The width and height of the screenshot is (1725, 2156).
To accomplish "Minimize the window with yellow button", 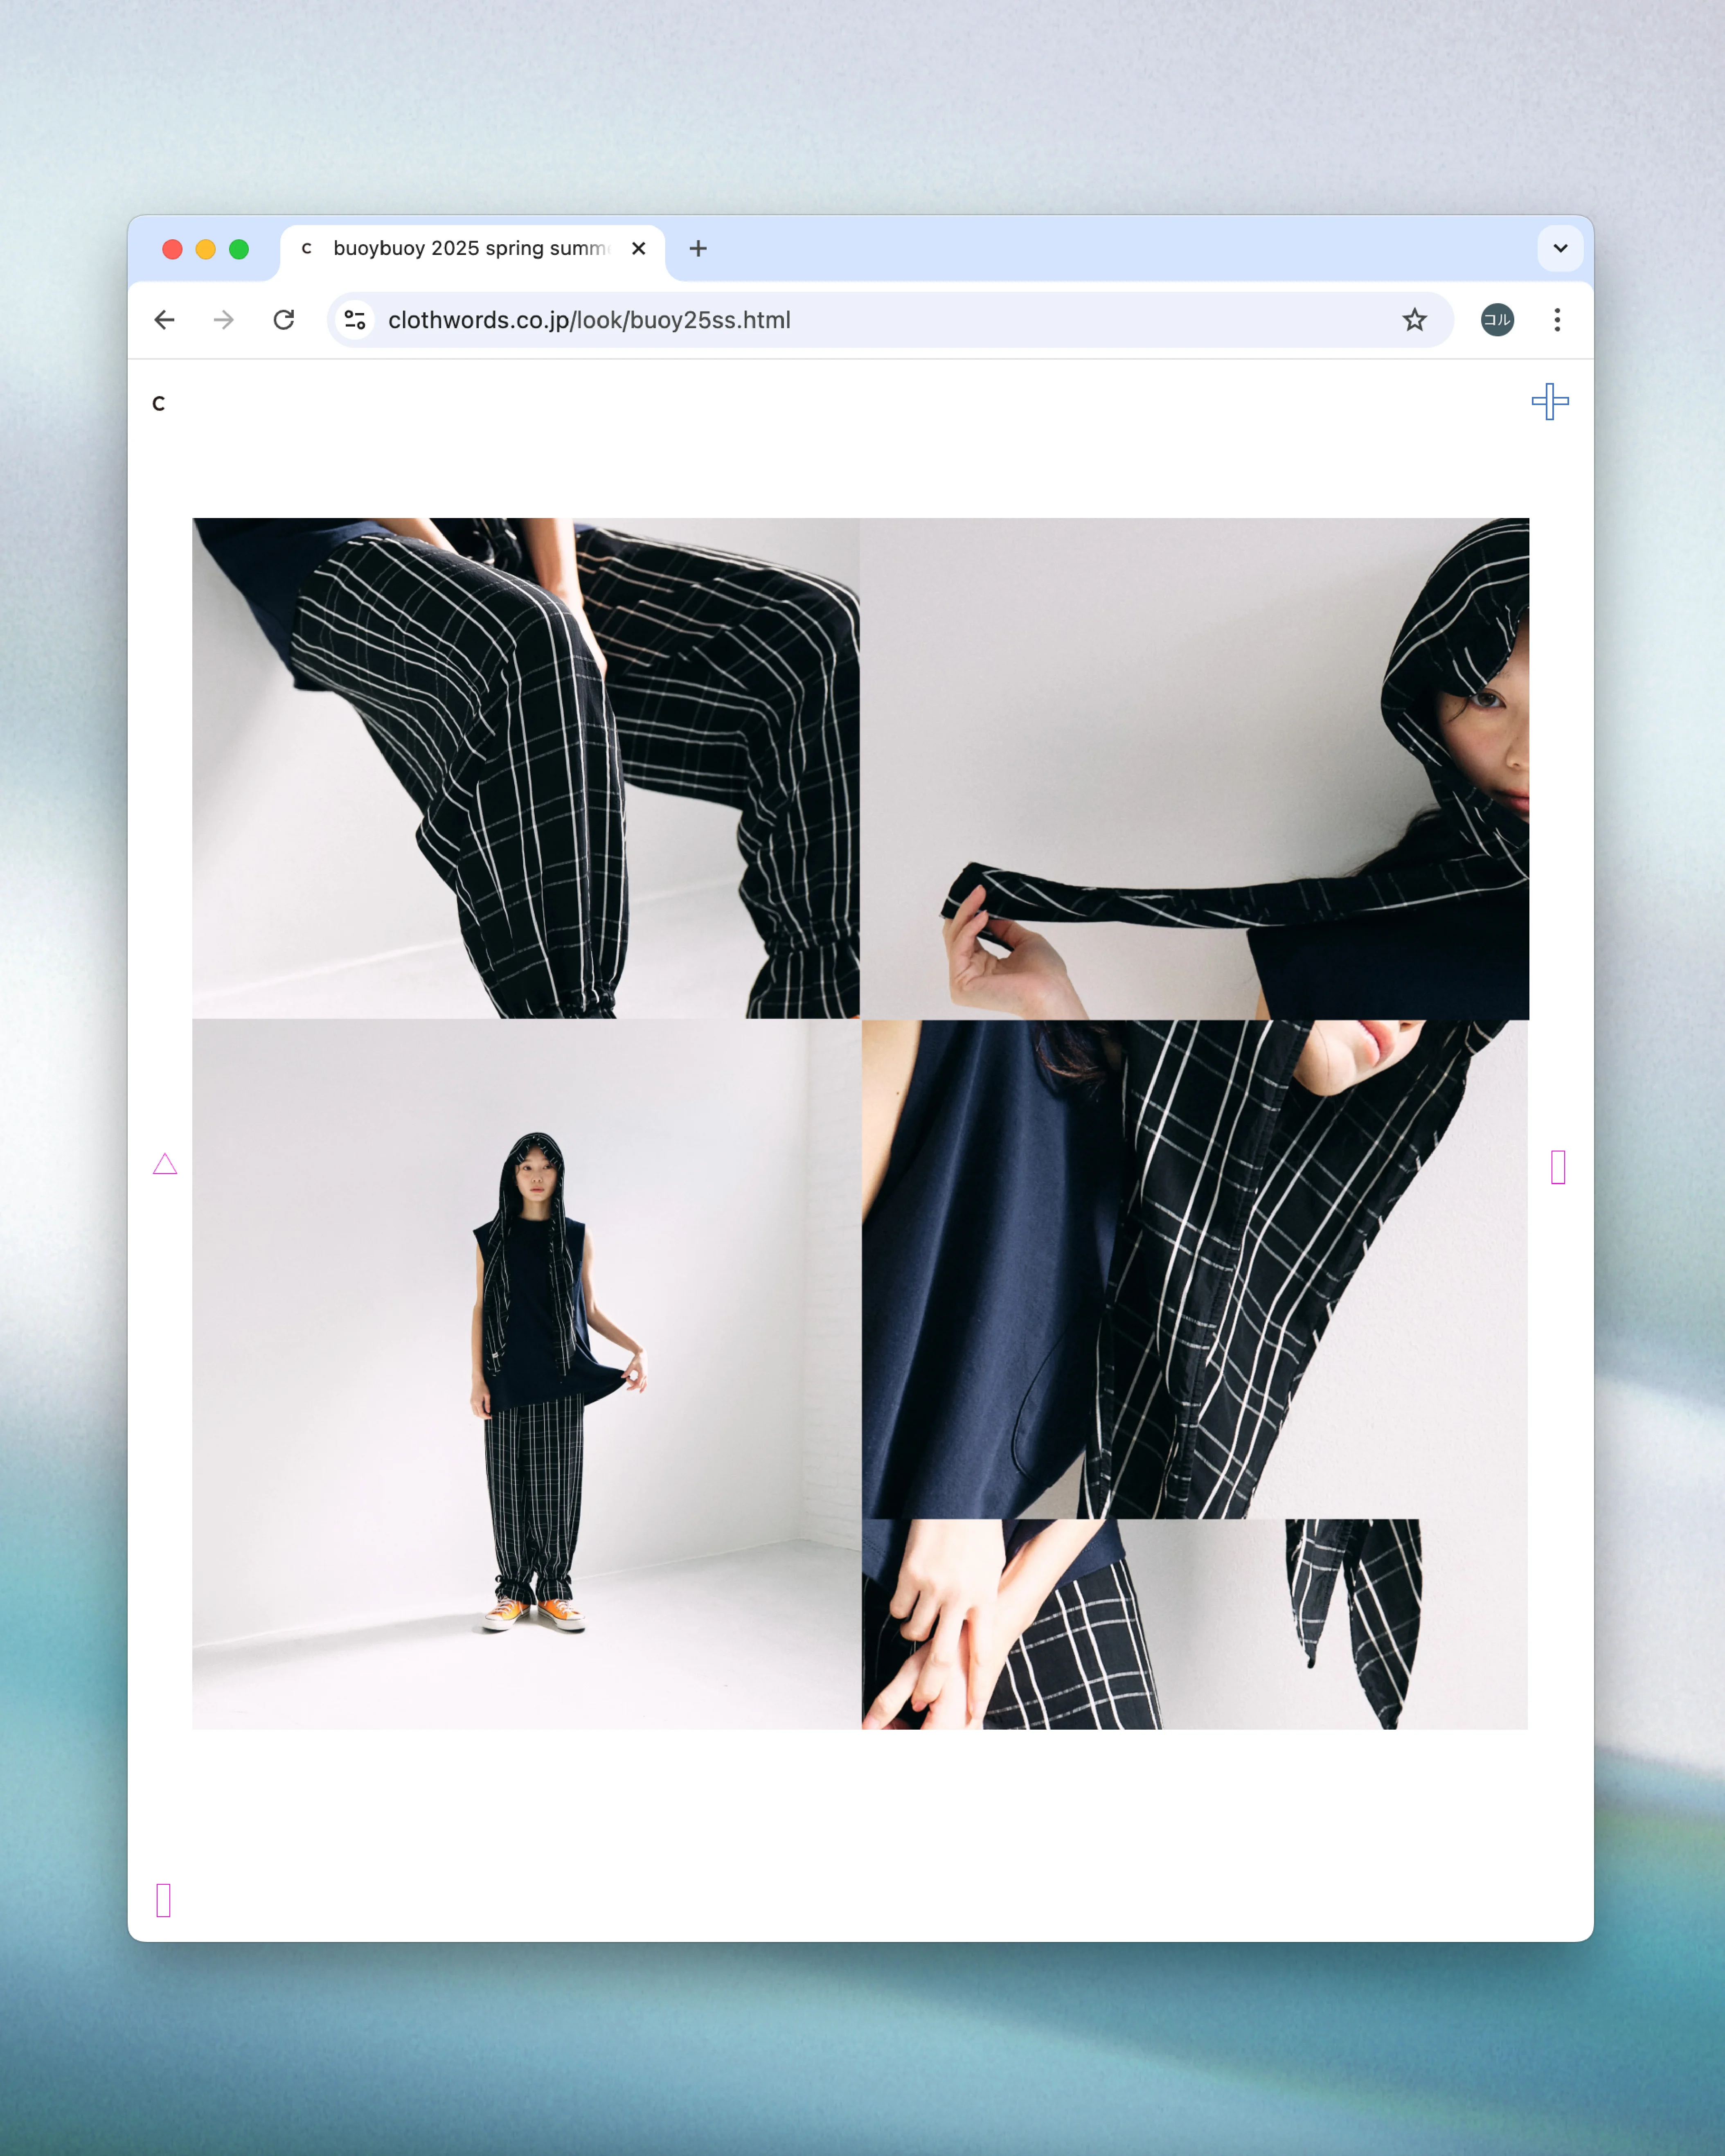I will (206, 249).
